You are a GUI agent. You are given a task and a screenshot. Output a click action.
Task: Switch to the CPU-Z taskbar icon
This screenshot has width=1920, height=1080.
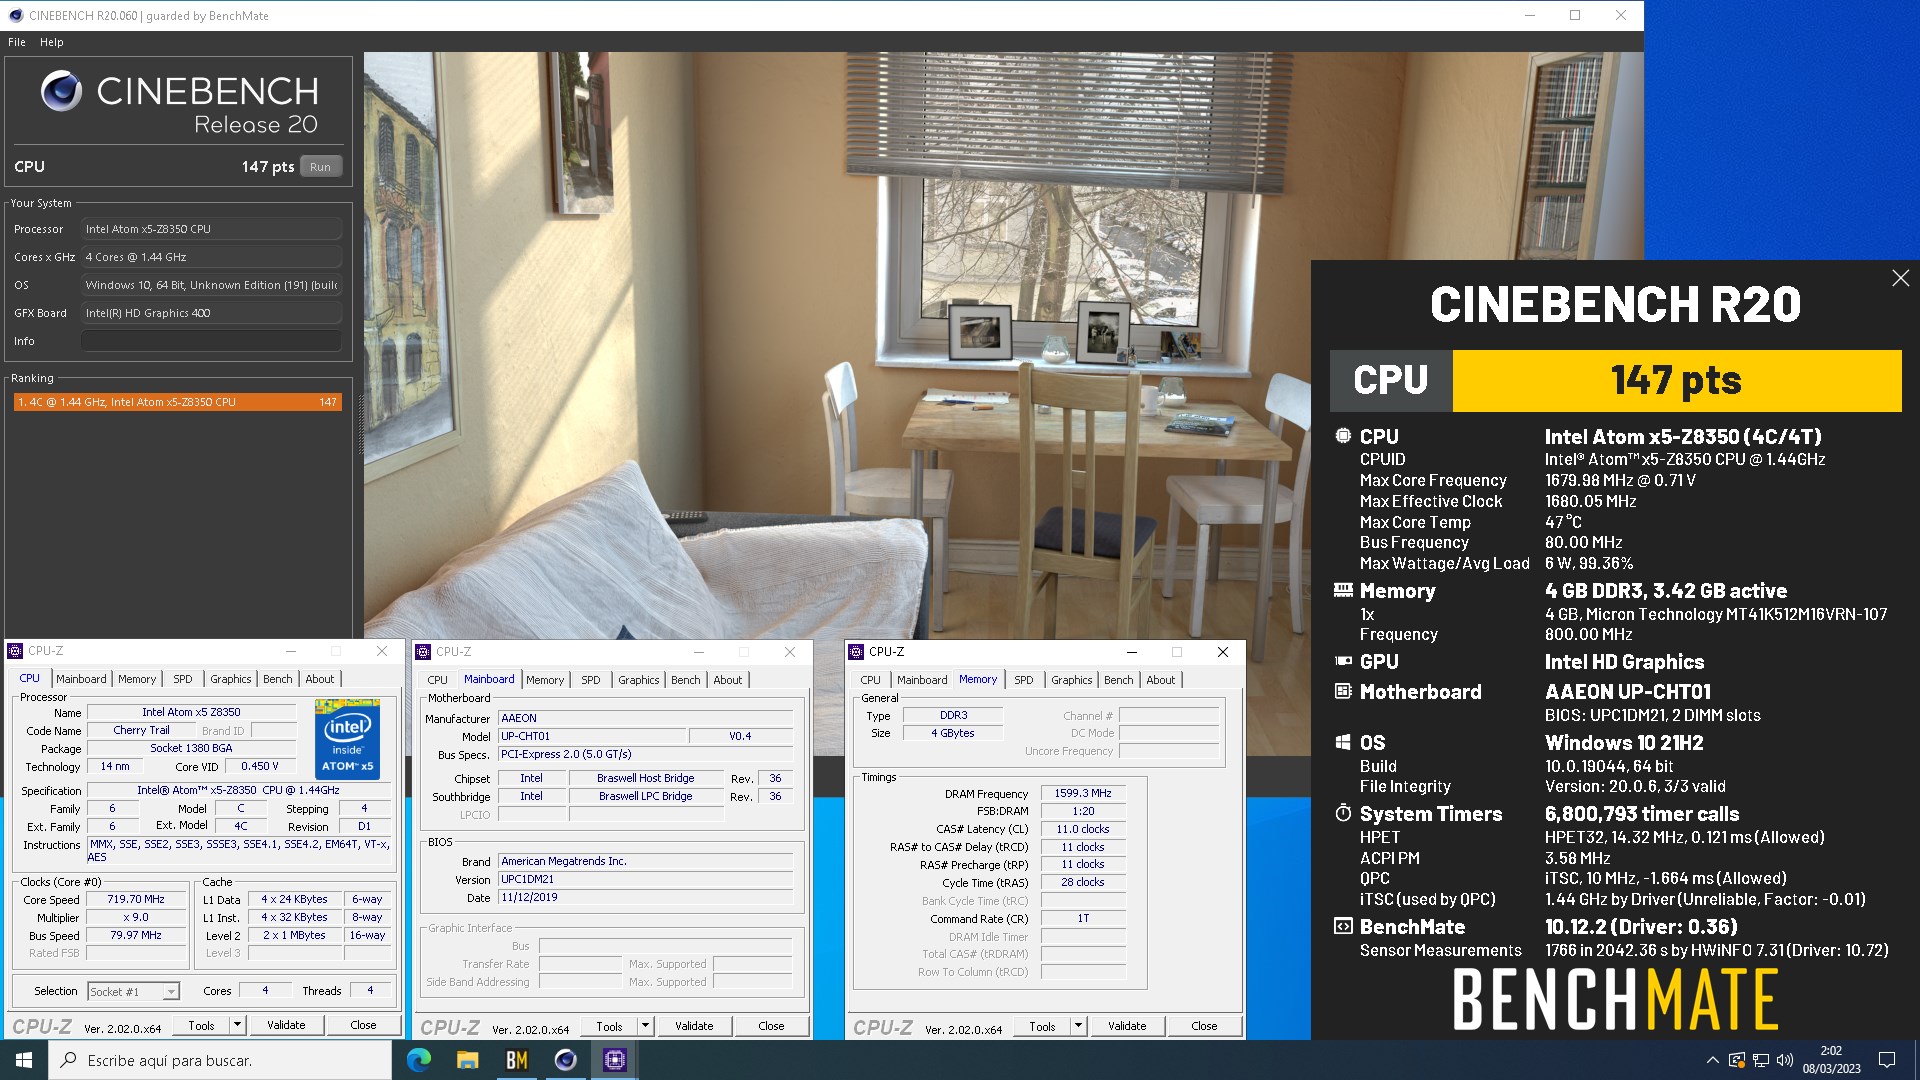[x=615, y=1060]
